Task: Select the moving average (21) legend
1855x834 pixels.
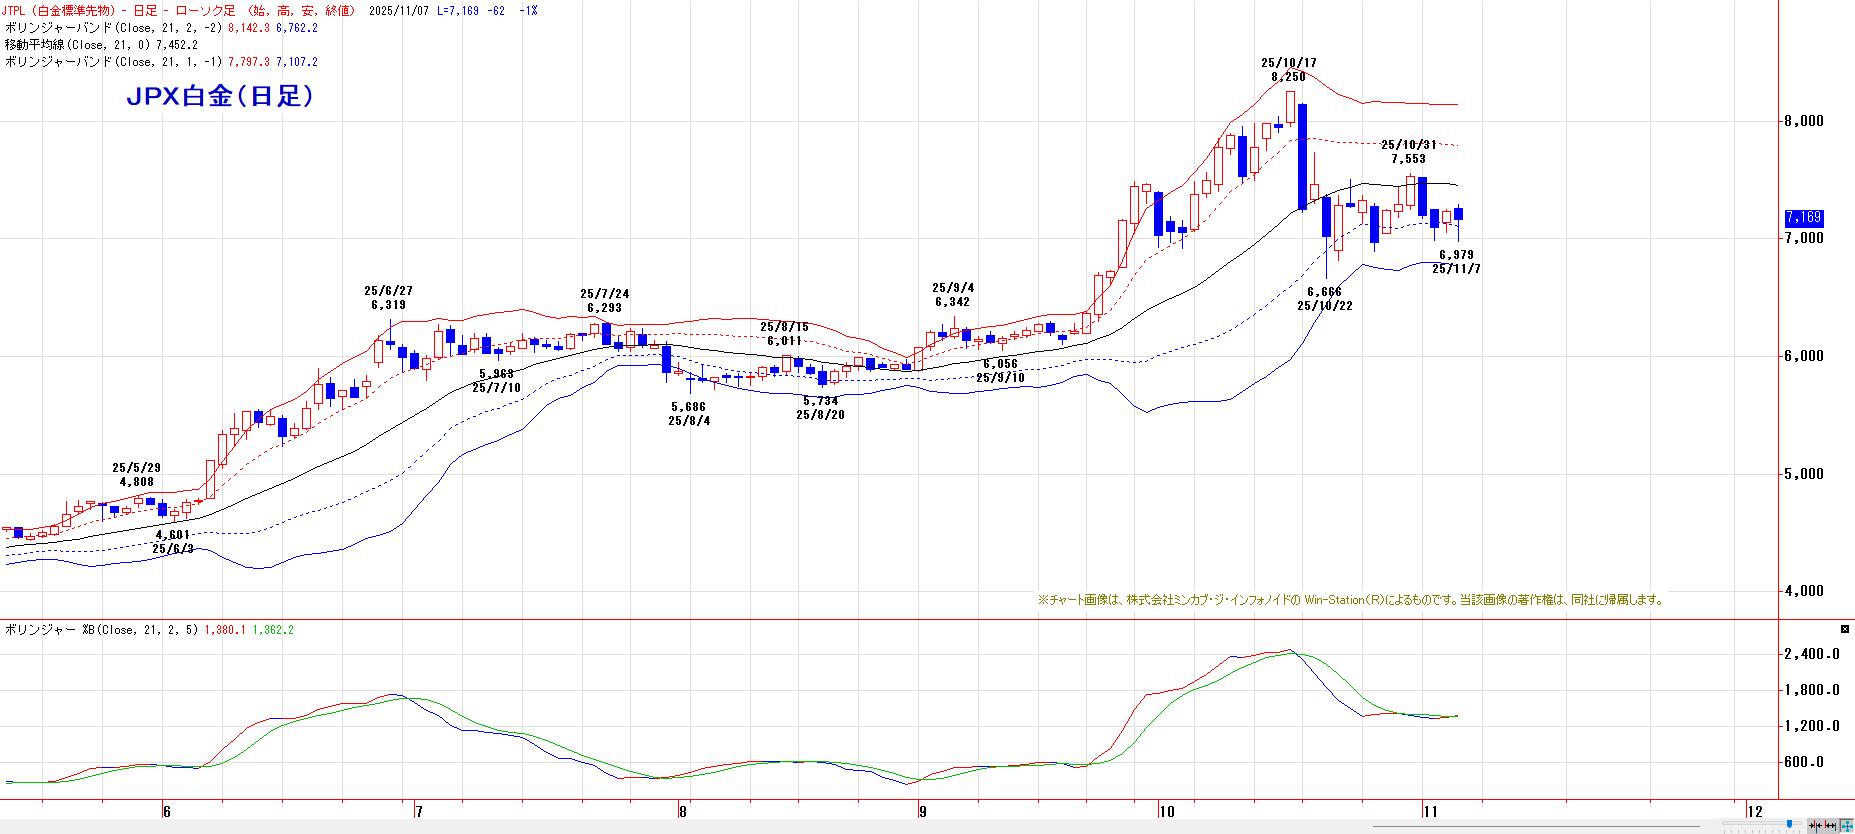Action: tap(101, 44)
